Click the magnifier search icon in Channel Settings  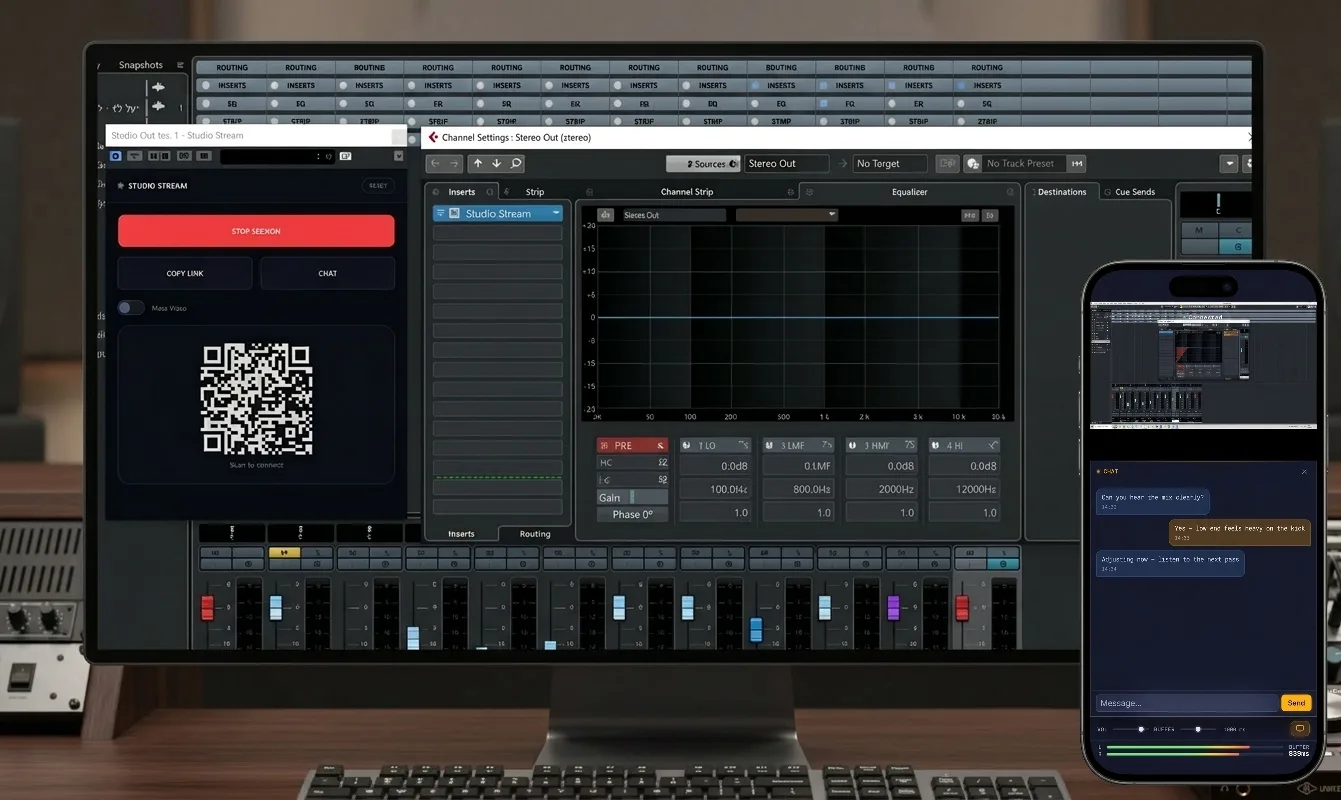tap(516, 163)
